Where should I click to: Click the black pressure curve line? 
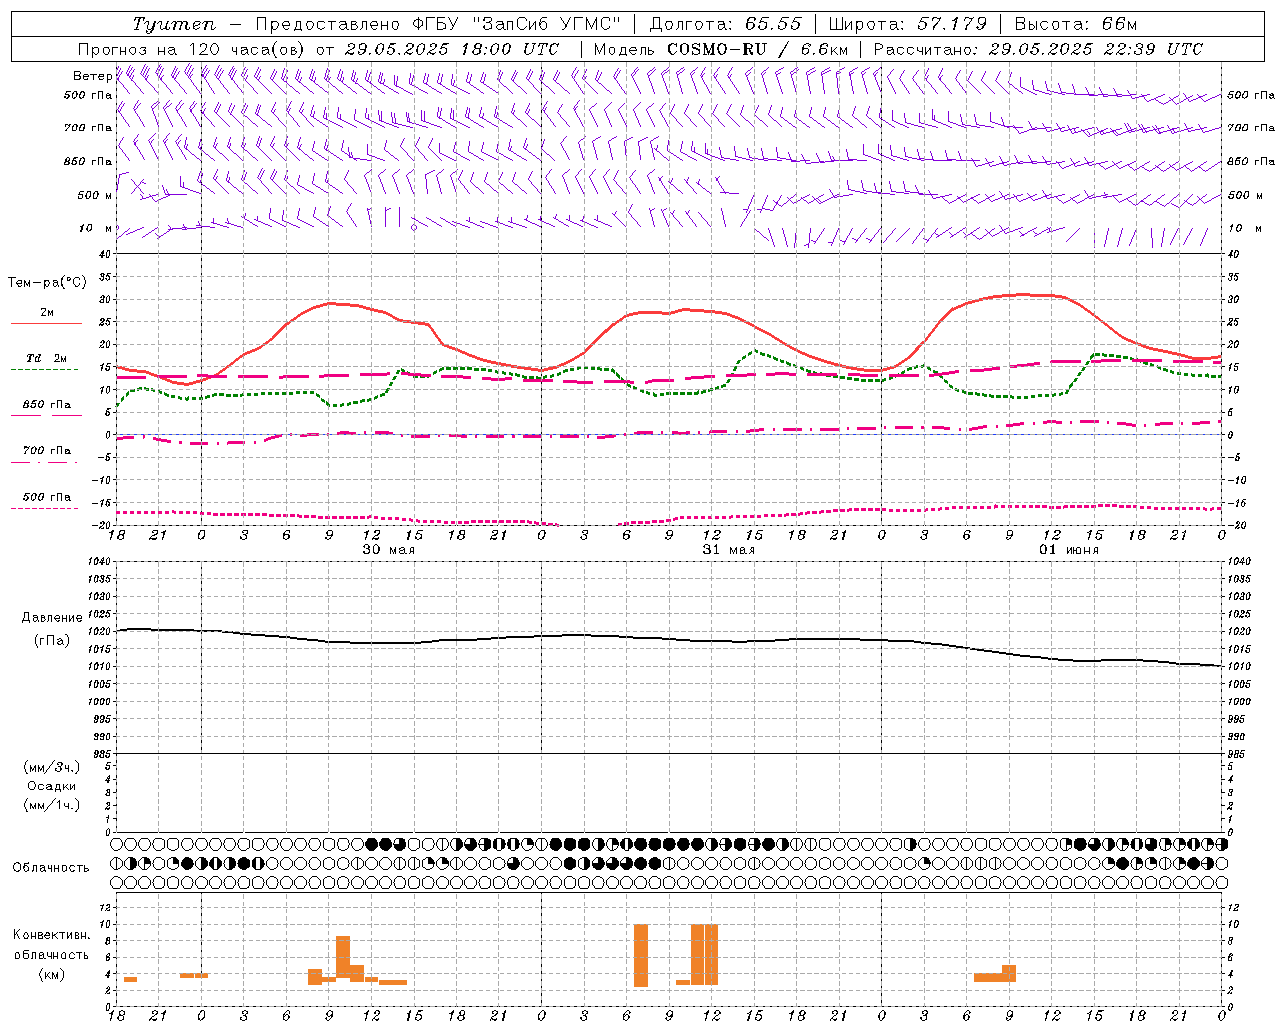pyautogui.click(x=670, y=638)
